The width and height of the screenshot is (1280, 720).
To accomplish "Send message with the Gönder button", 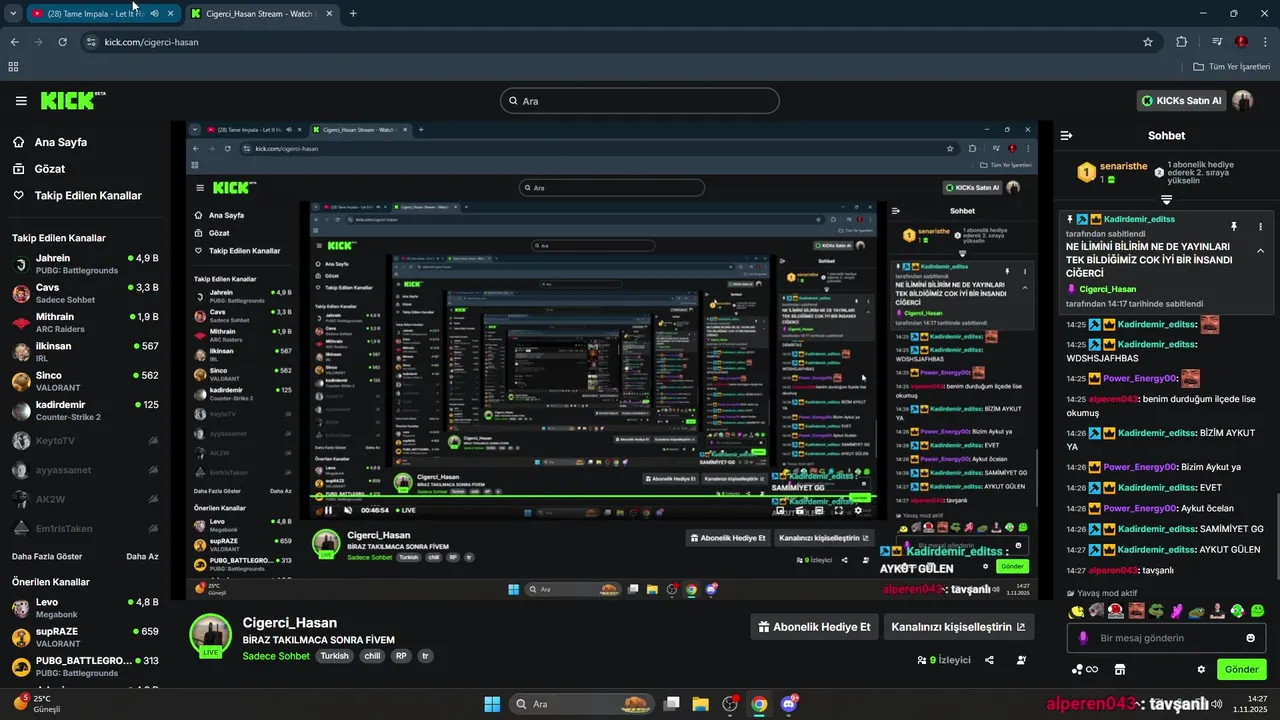I will coord(1242,669).
